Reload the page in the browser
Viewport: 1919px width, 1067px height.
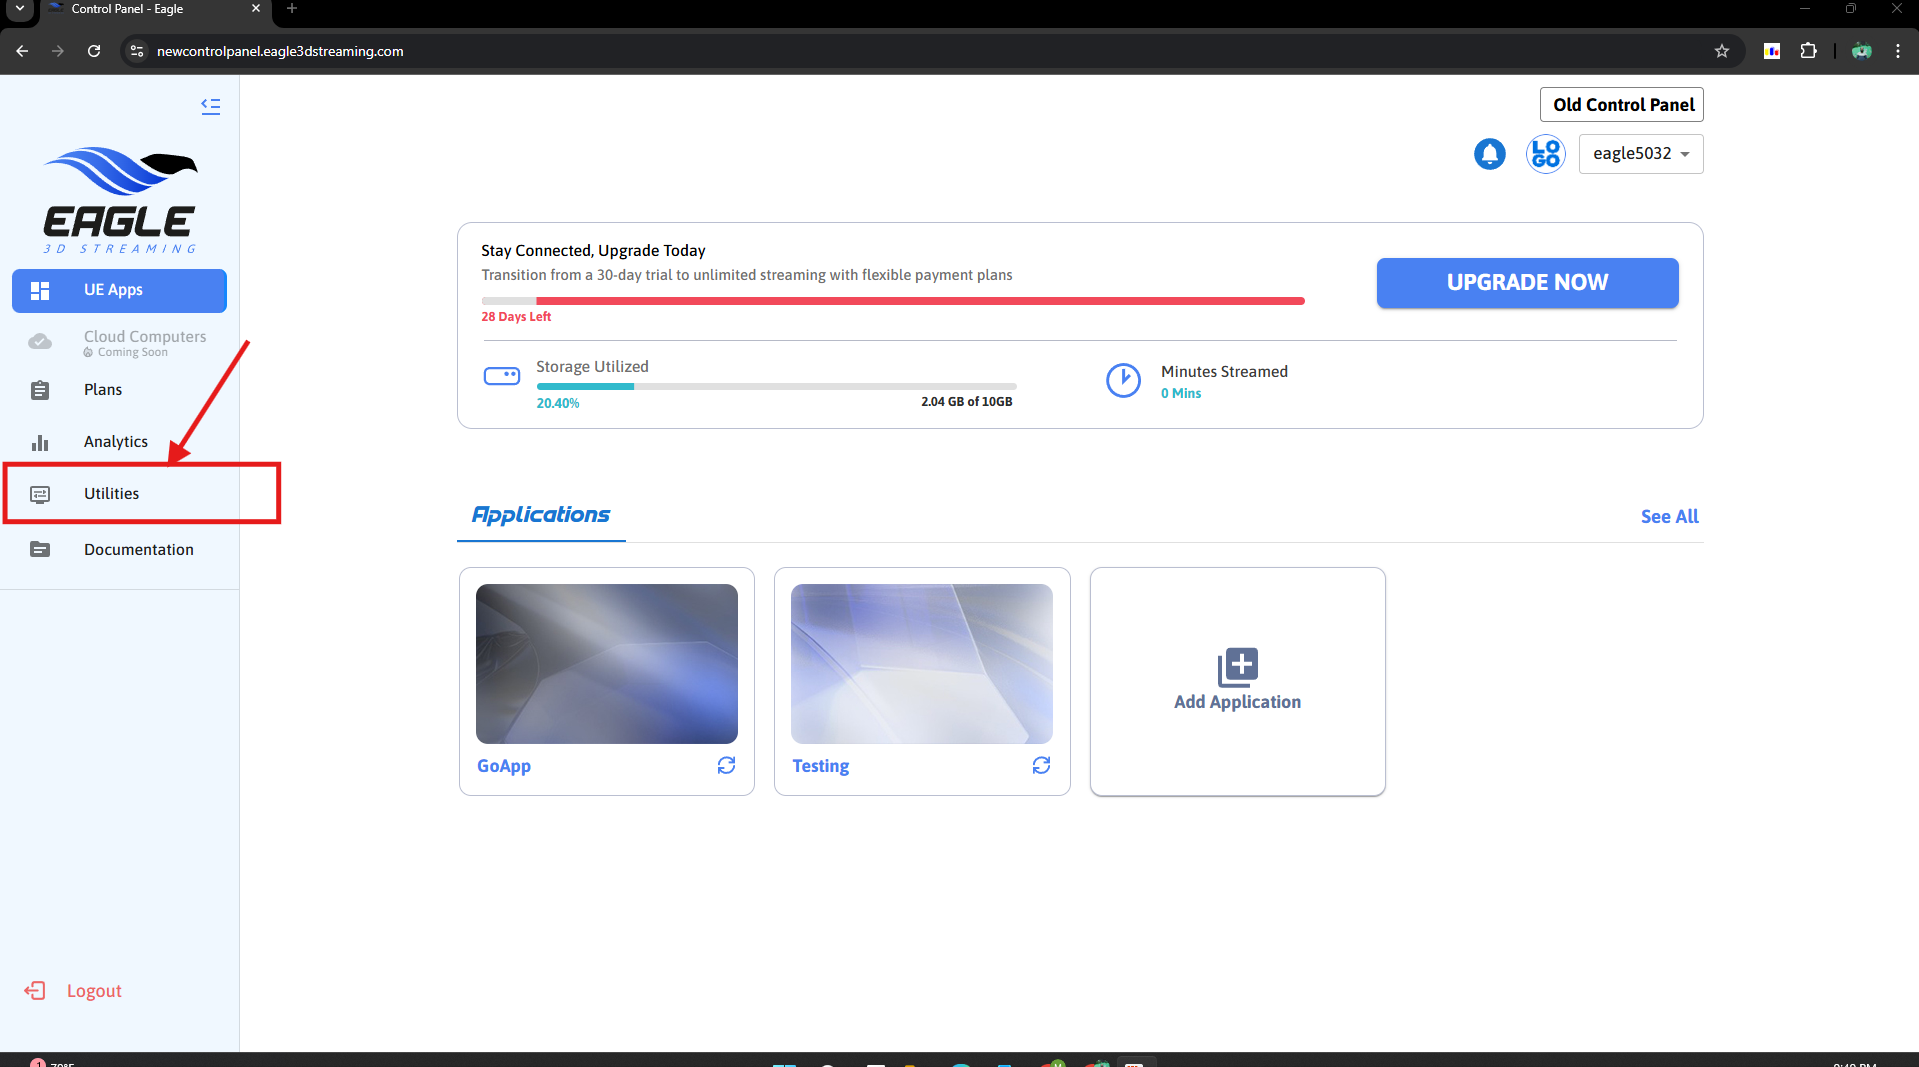94,51
